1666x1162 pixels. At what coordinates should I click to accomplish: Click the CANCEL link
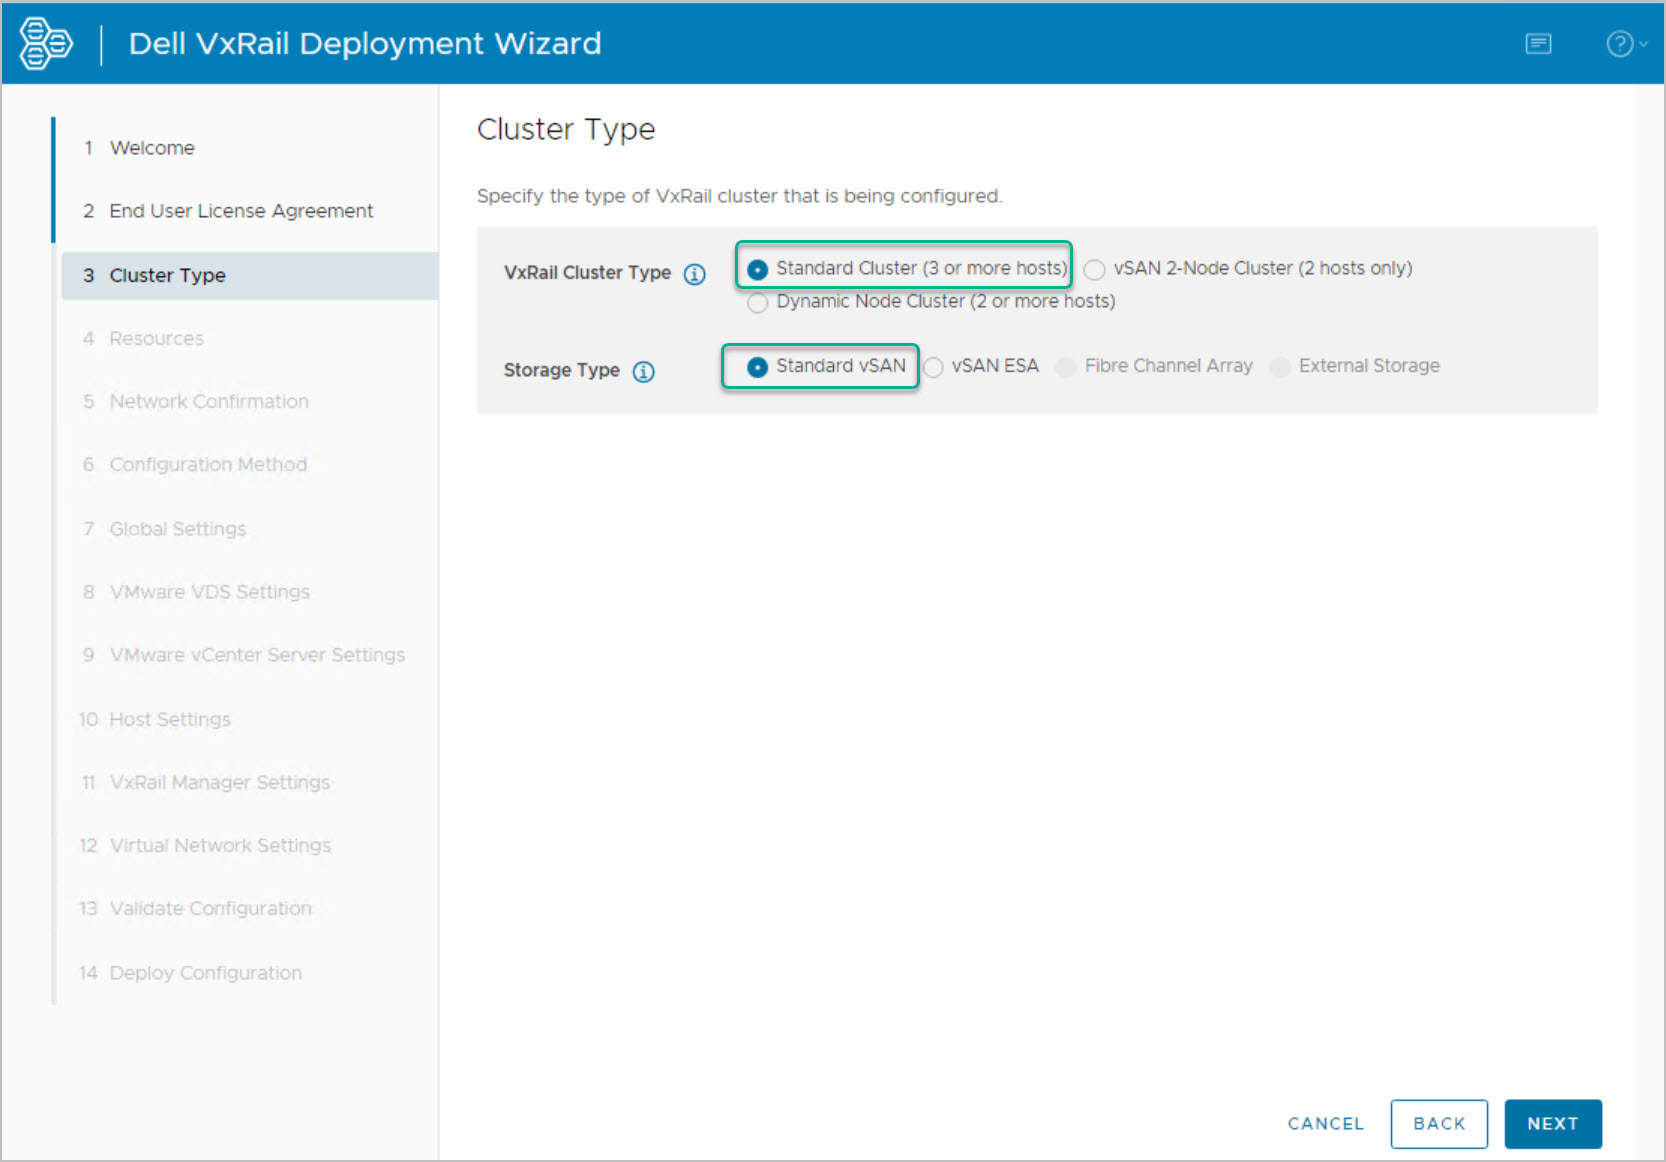click(x=1325, y=1124)
